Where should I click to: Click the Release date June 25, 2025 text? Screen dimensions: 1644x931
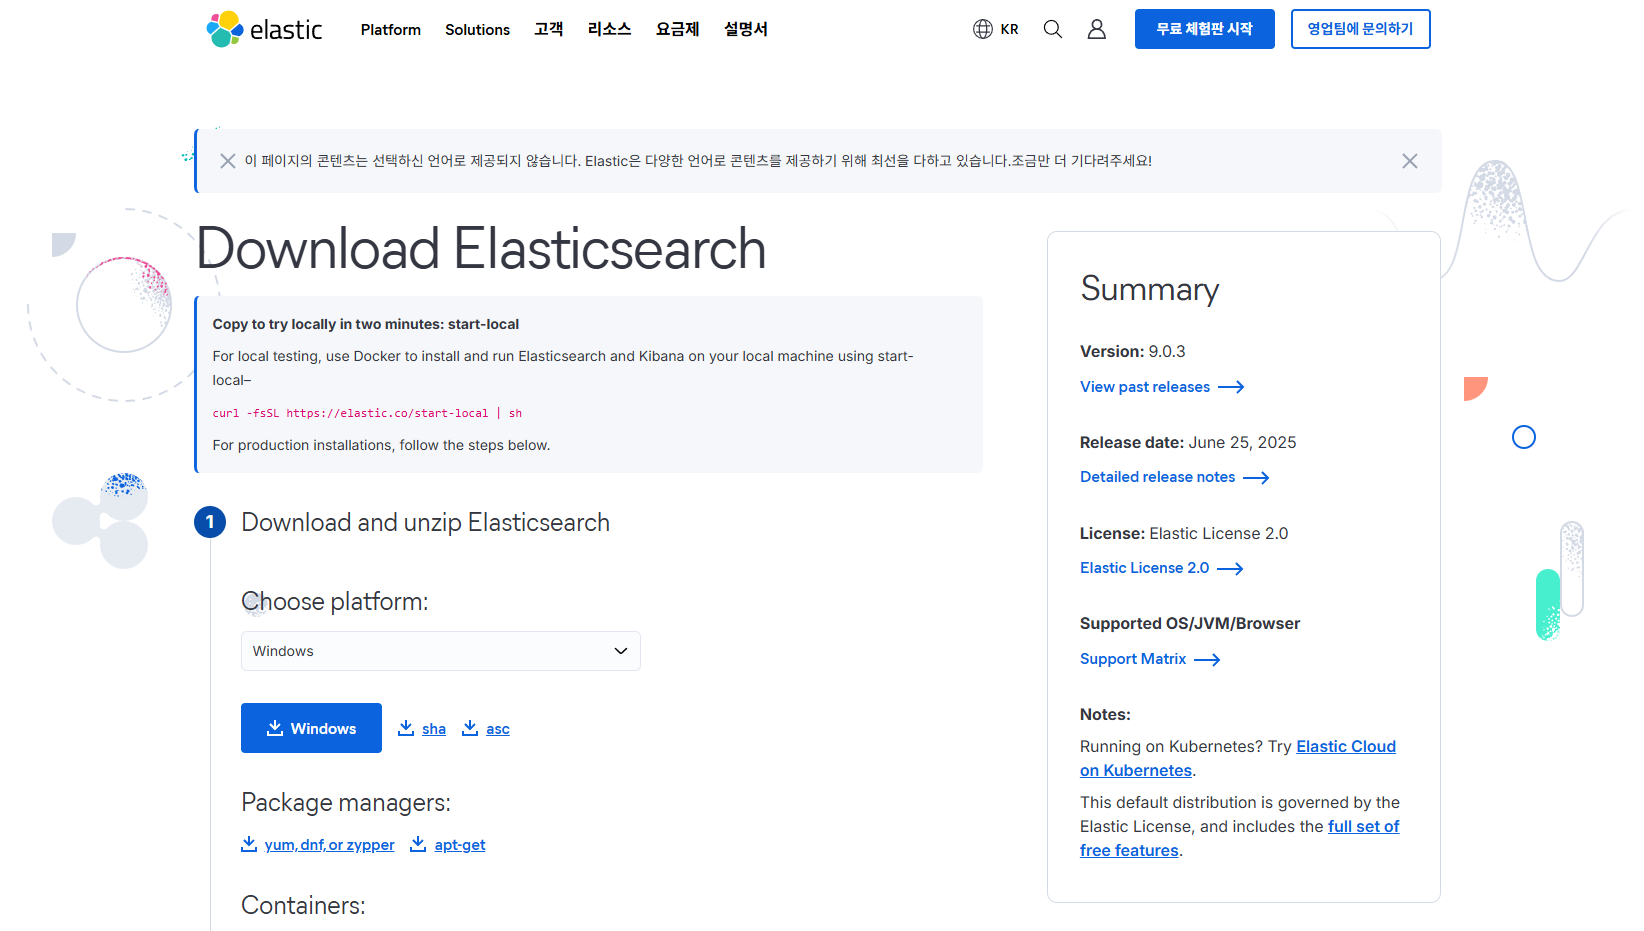click(1188, 442)
